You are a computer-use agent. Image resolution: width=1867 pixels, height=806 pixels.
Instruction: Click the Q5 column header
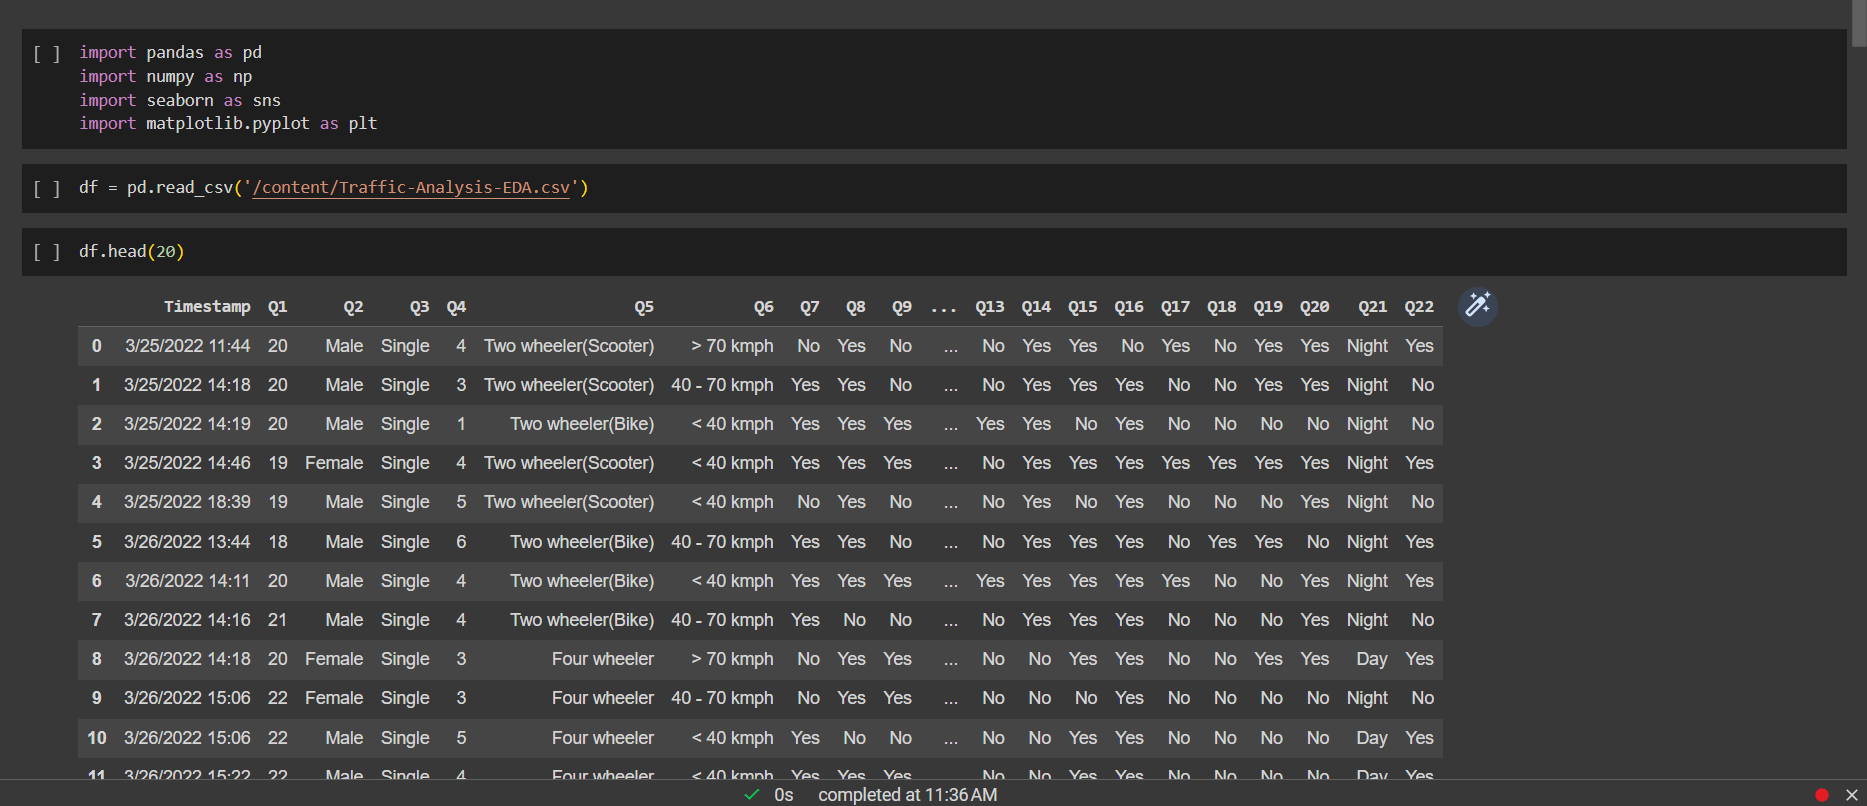click(643, 307)
